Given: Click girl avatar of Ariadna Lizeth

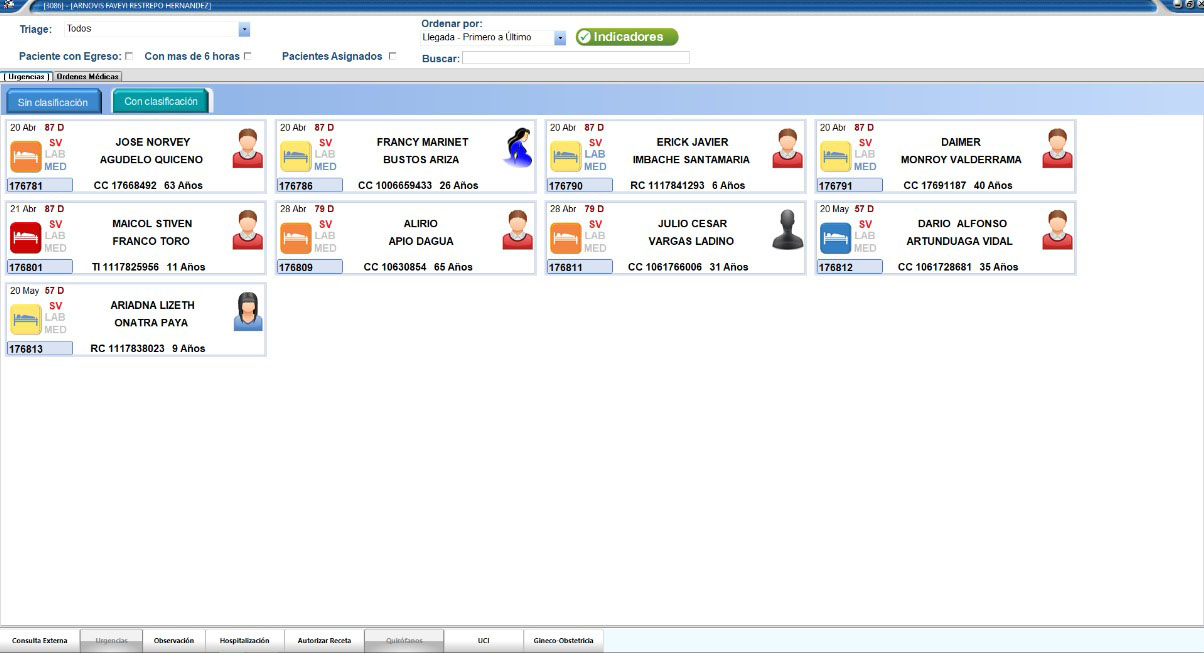Looking at the screenshot, I should pyautogui.click(x=247, y=312).
